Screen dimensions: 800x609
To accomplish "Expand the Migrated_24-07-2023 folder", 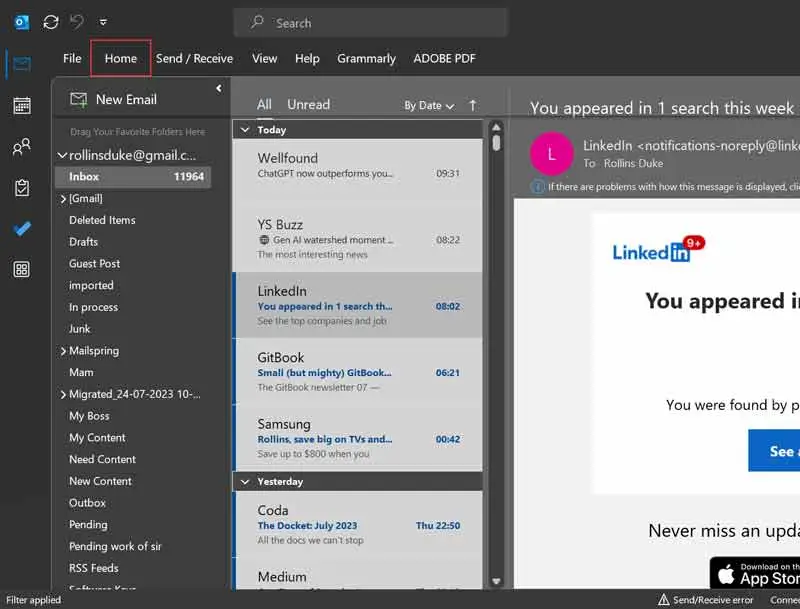I will pyautogui.click(x=63, y=394).
